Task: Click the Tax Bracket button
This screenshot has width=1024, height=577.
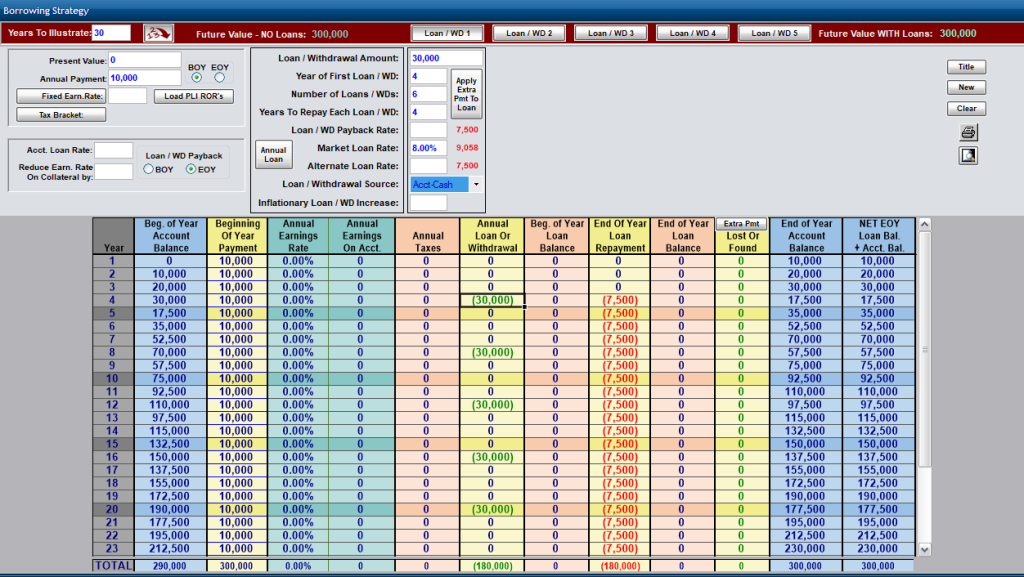Action: click(x=61, y=115)
